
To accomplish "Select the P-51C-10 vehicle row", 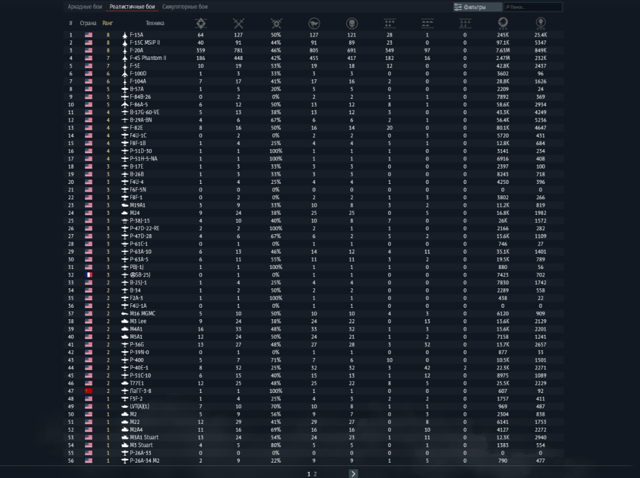I will pos(313,376).
